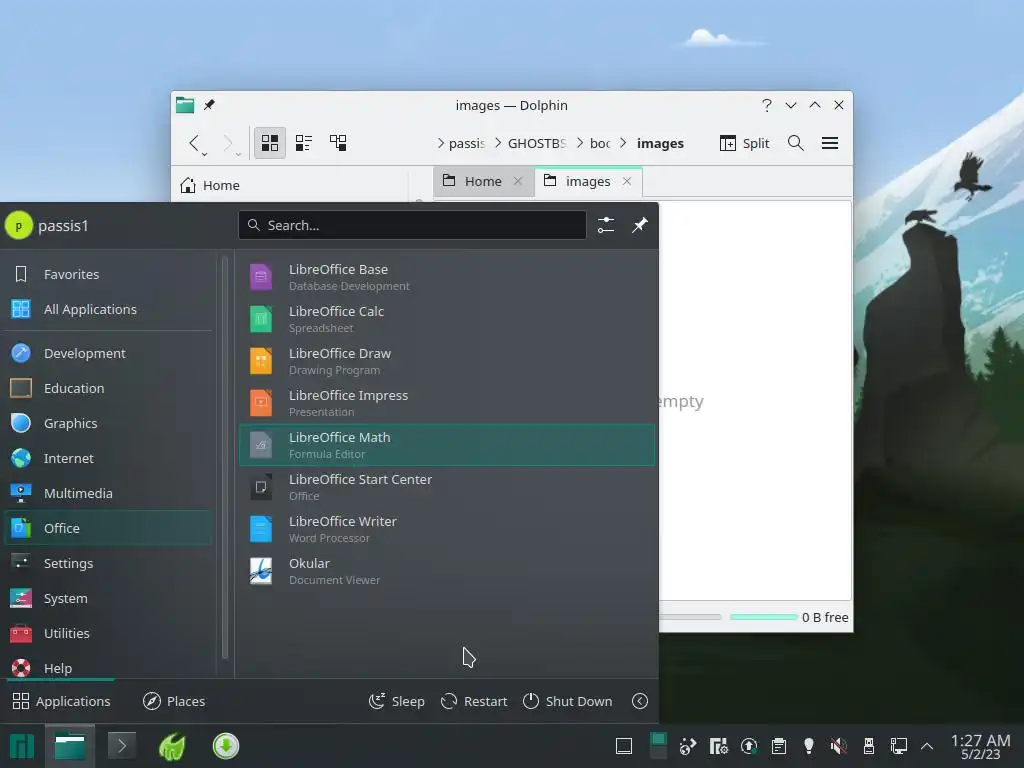Screen dimensions: 1024x768
Task: Click the Sleep button
Action: [x=396, y=701]
